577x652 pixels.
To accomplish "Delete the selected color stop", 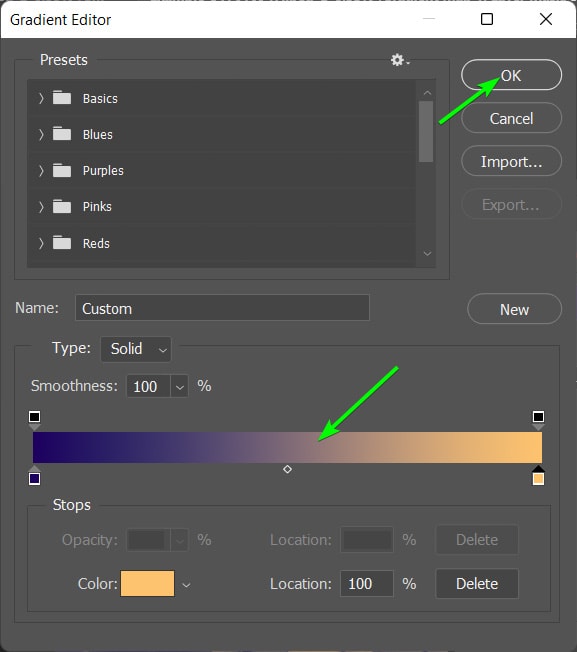I will (477, 583).
